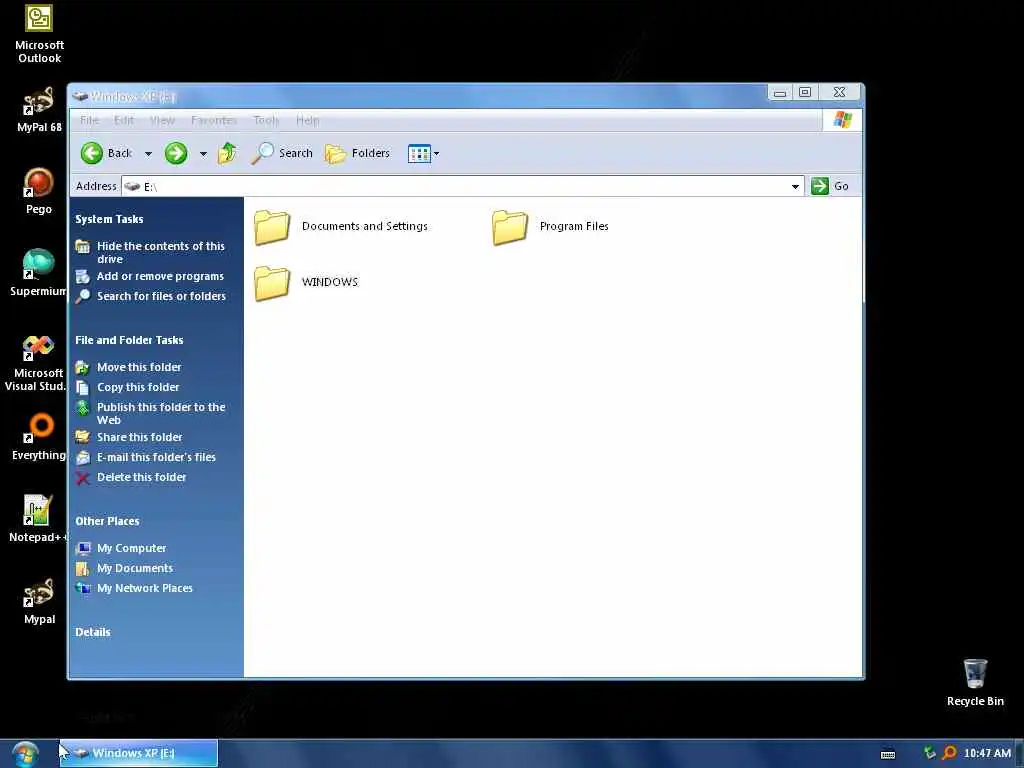Click Delete this folder

(142, 477)
